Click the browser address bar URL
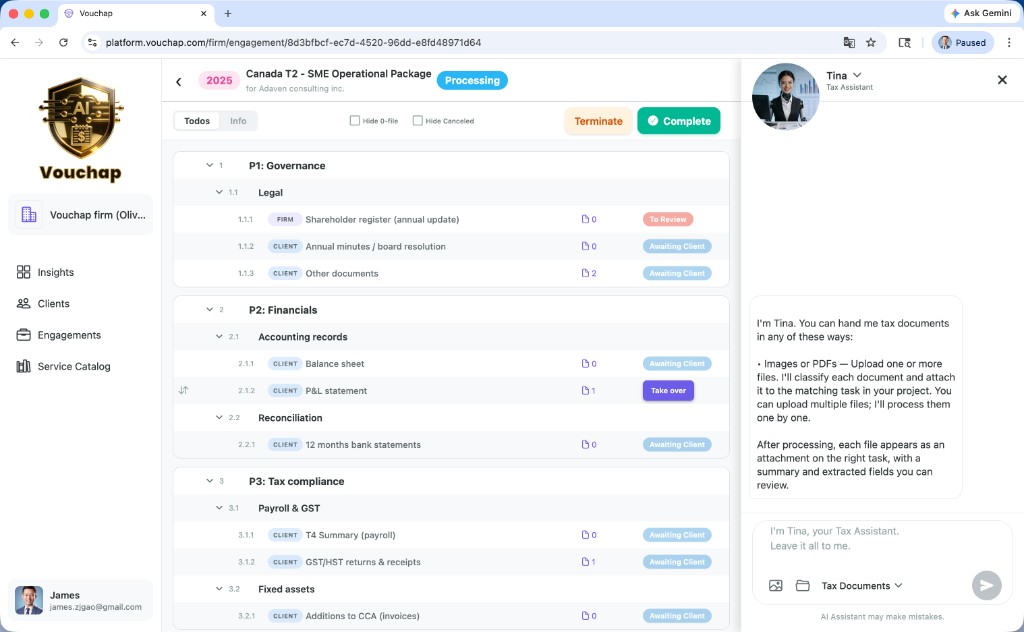Screen dimensions: 1024x632 click(293, 42)
